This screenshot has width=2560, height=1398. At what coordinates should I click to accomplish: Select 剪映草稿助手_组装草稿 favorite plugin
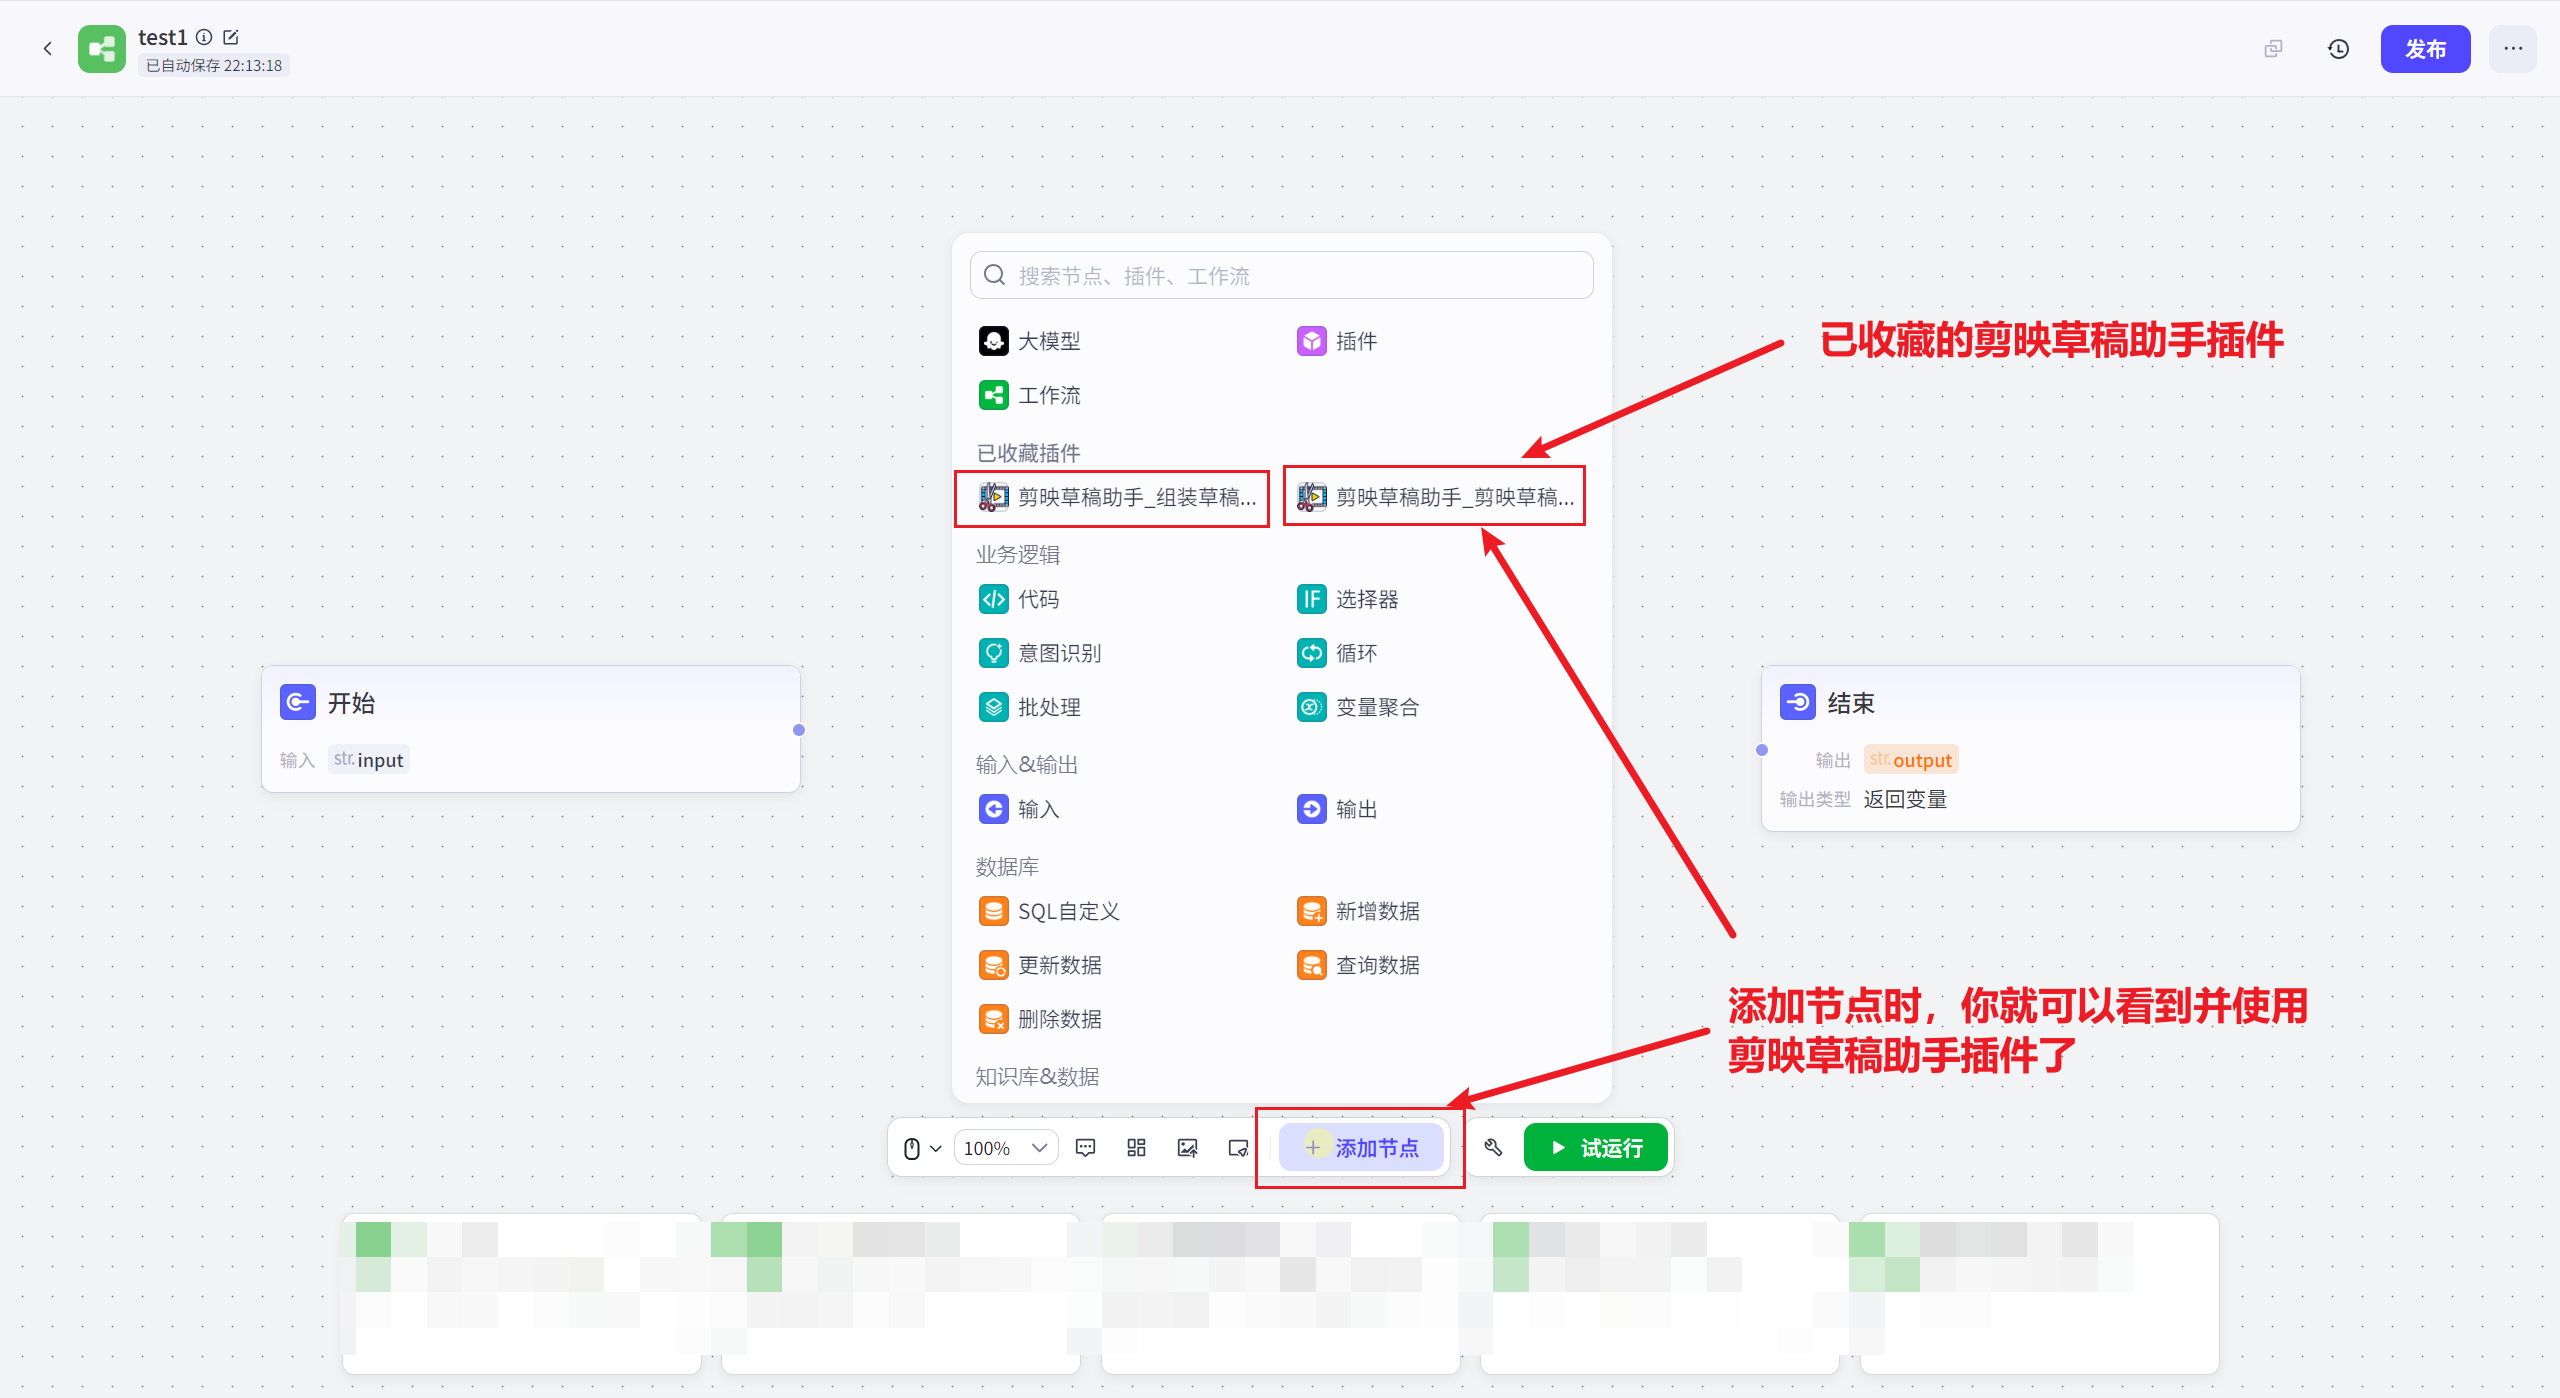click(1111, 497)
